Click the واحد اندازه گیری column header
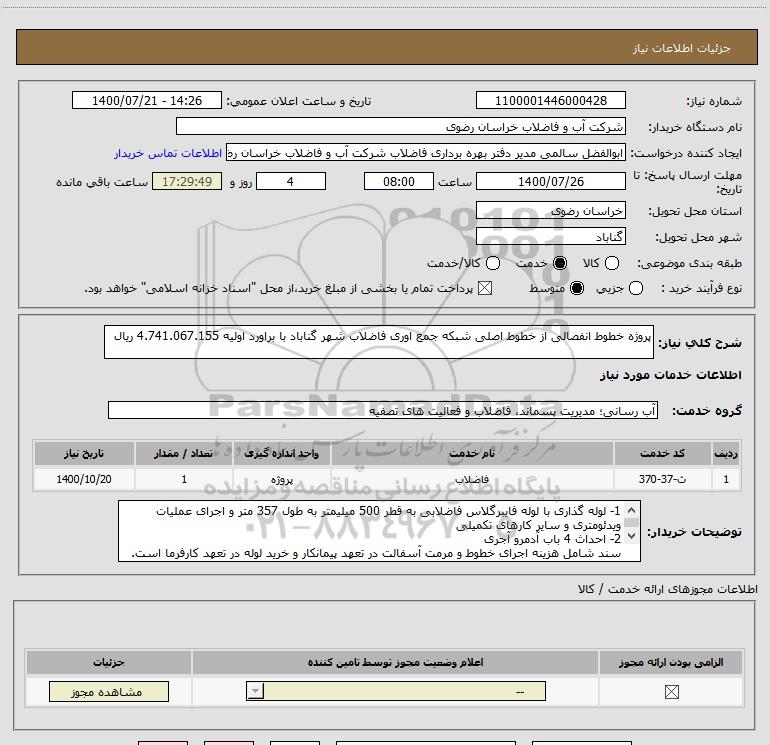 pos(282,453)
